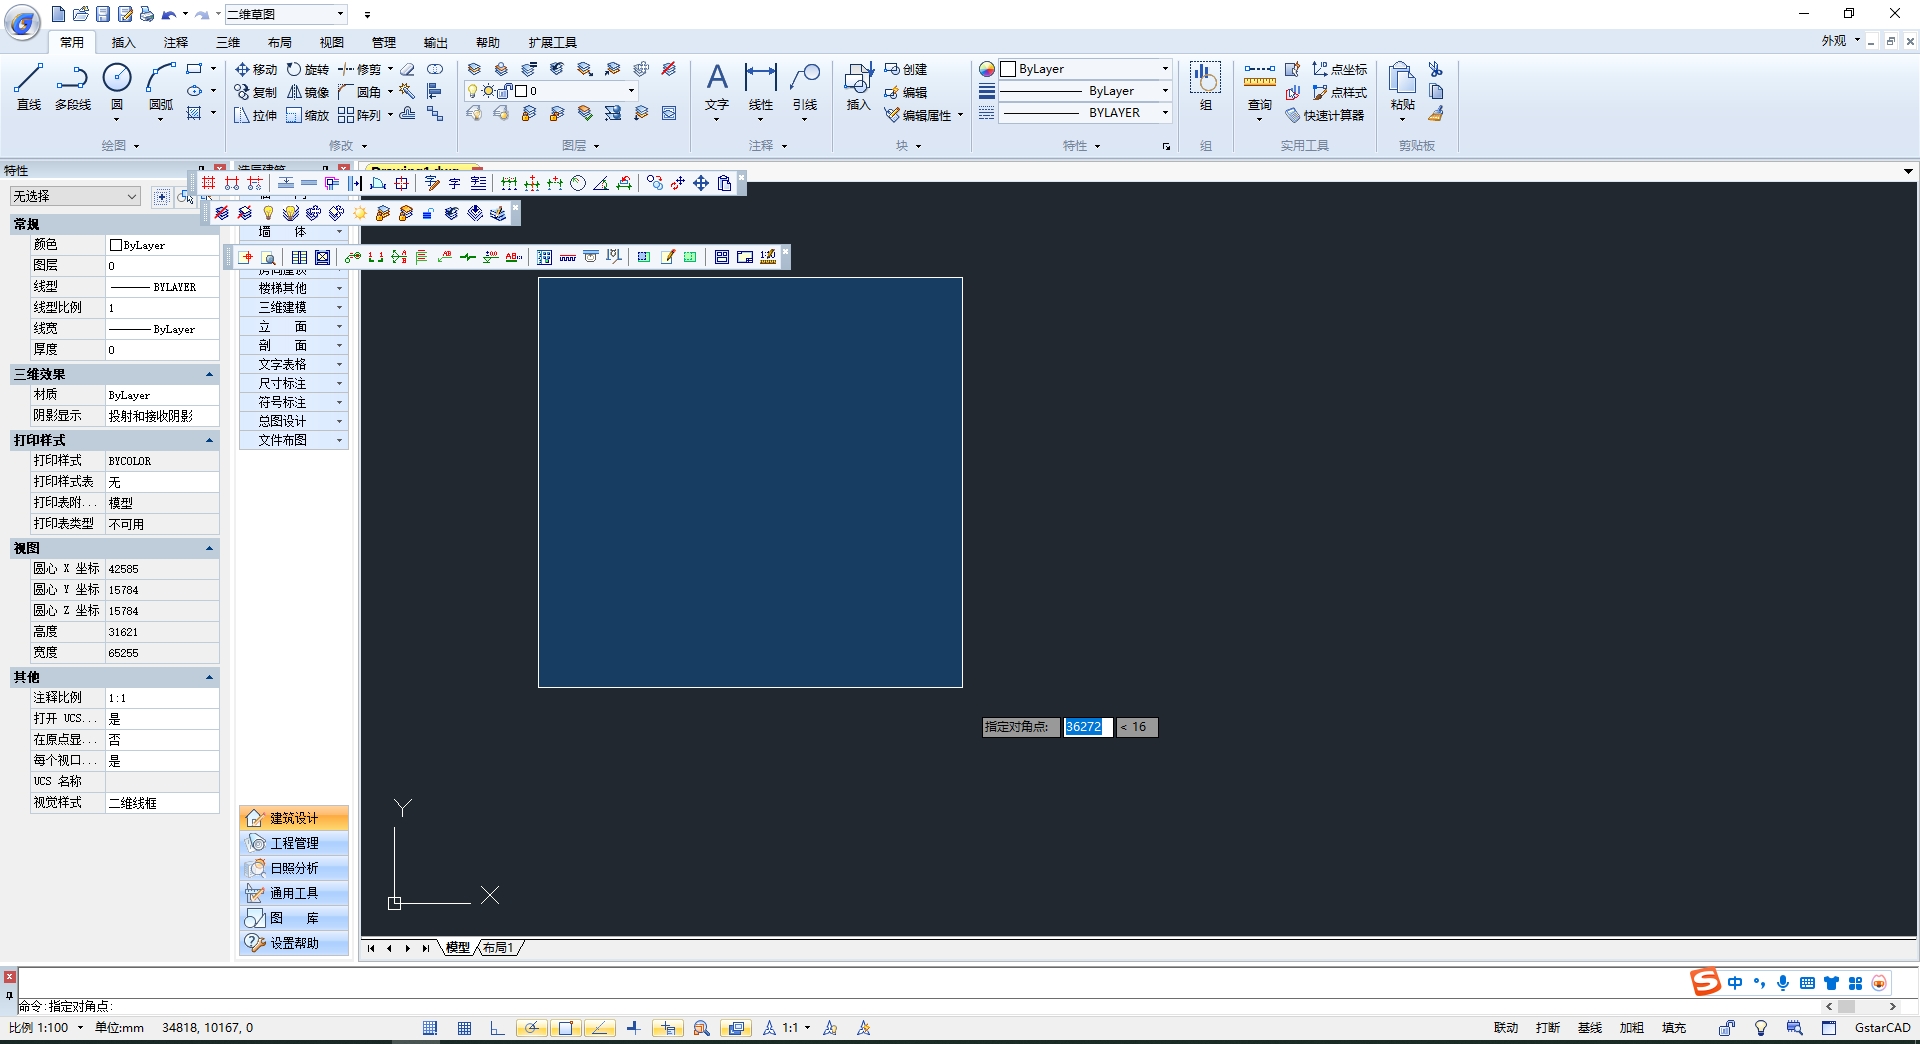Select the Move (移动) modify tool
The height and width of the screenshot is (1044, 1920).
pos(256,69)
